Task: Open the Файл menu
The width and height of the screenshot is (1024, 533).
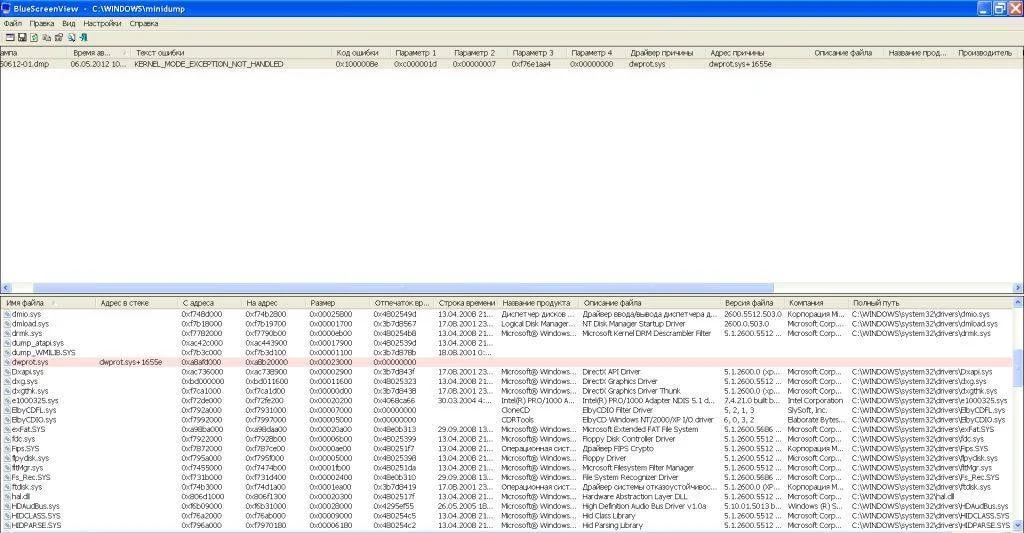Action: click(12, 24)
